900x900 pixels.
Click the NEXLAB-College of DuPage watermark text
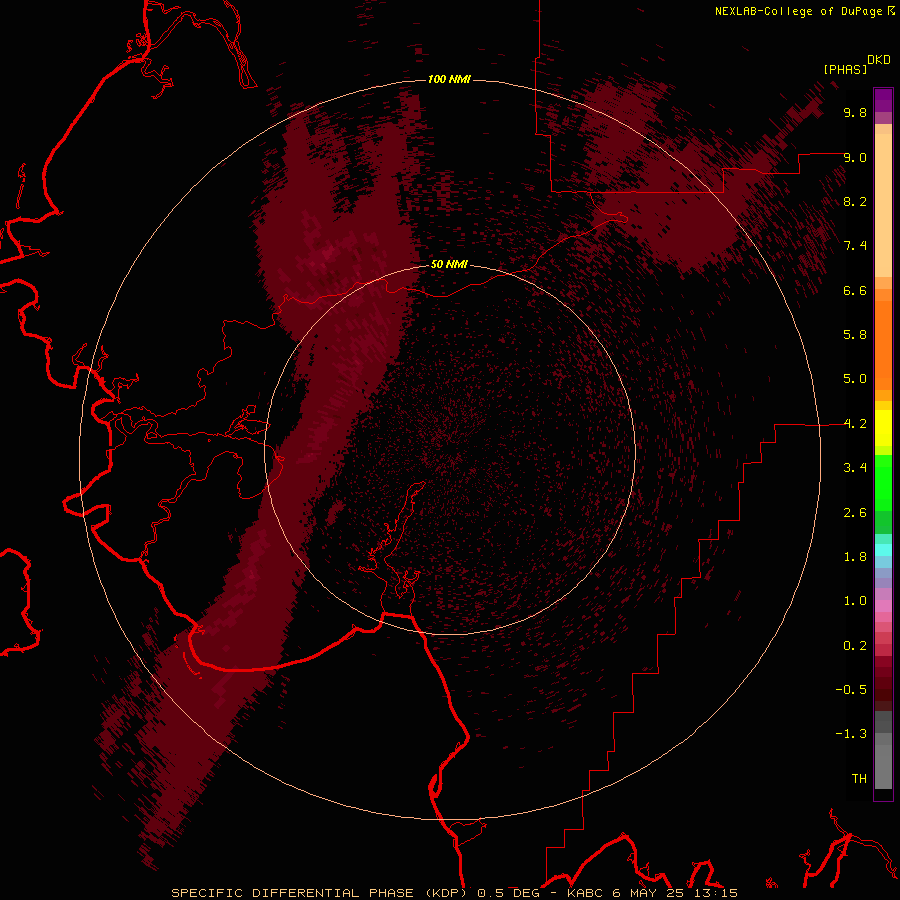(800, 11)
